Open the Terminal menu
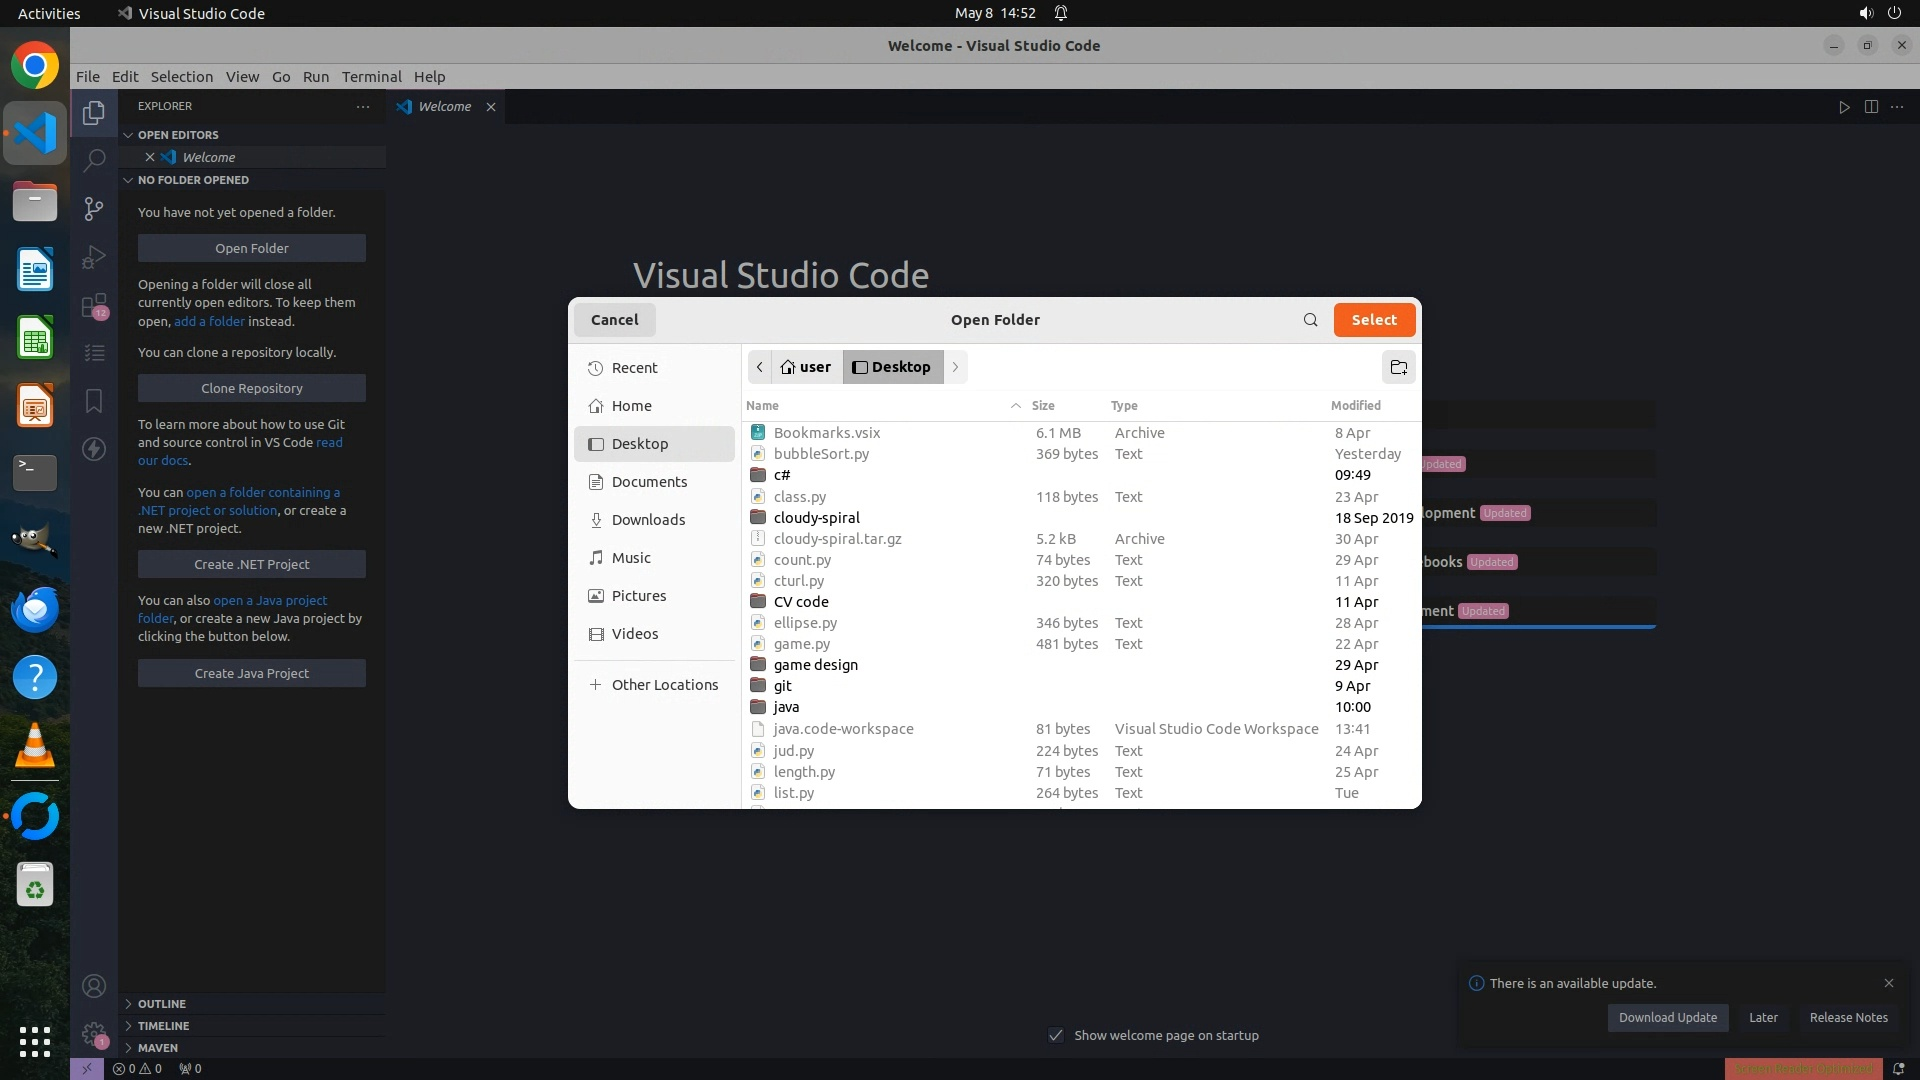1920x1080 pixels. (x=371, y=77)
